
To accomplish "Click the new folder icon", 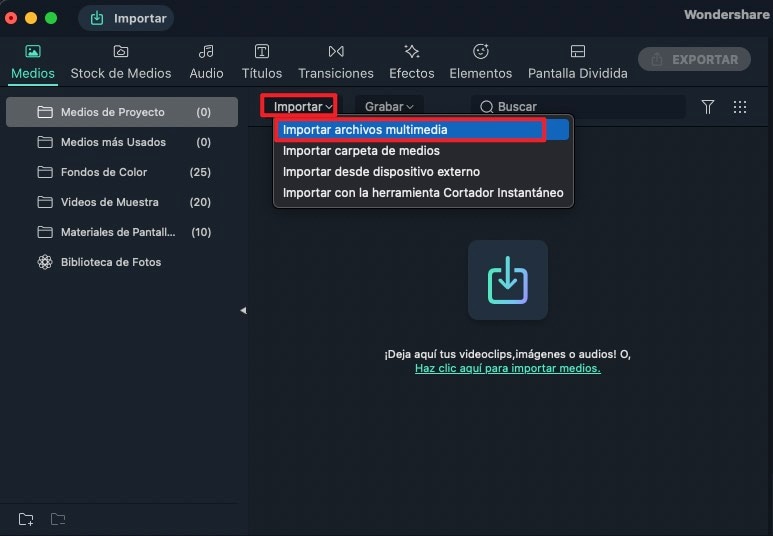I will (26, 519).
